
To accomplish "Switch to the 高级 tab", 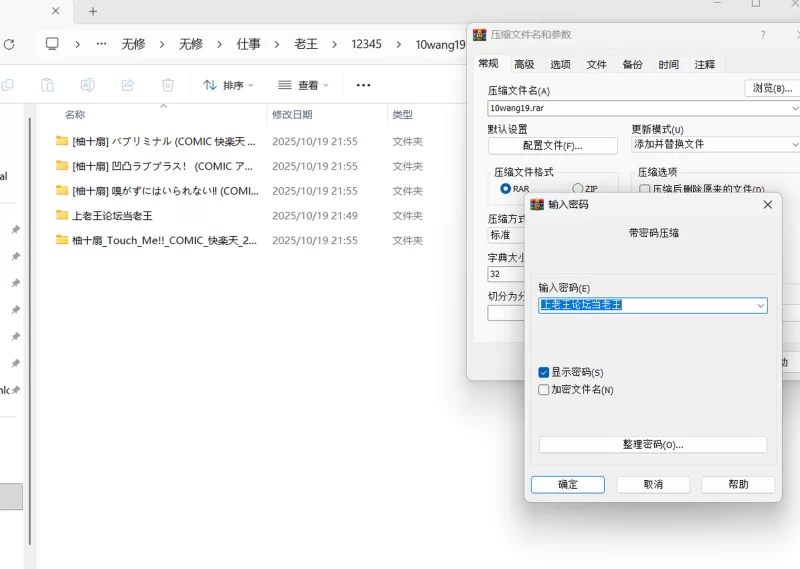I will pyautogui.click(x=524, y=64).
